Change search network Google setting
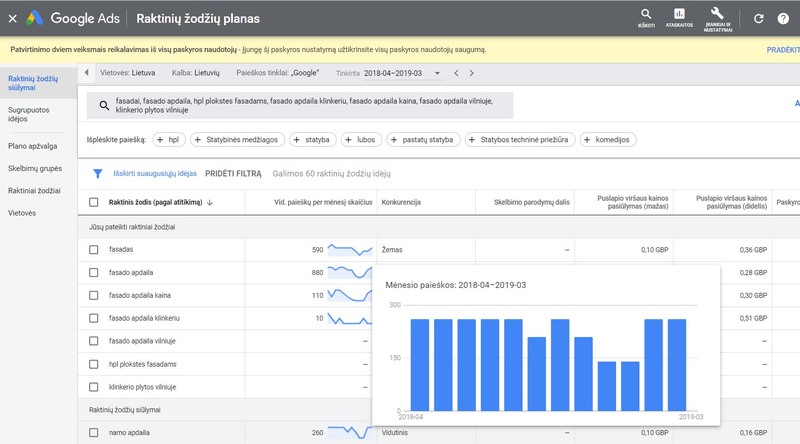The width and height of the screenshot is (800, 444). click(278, 73)
